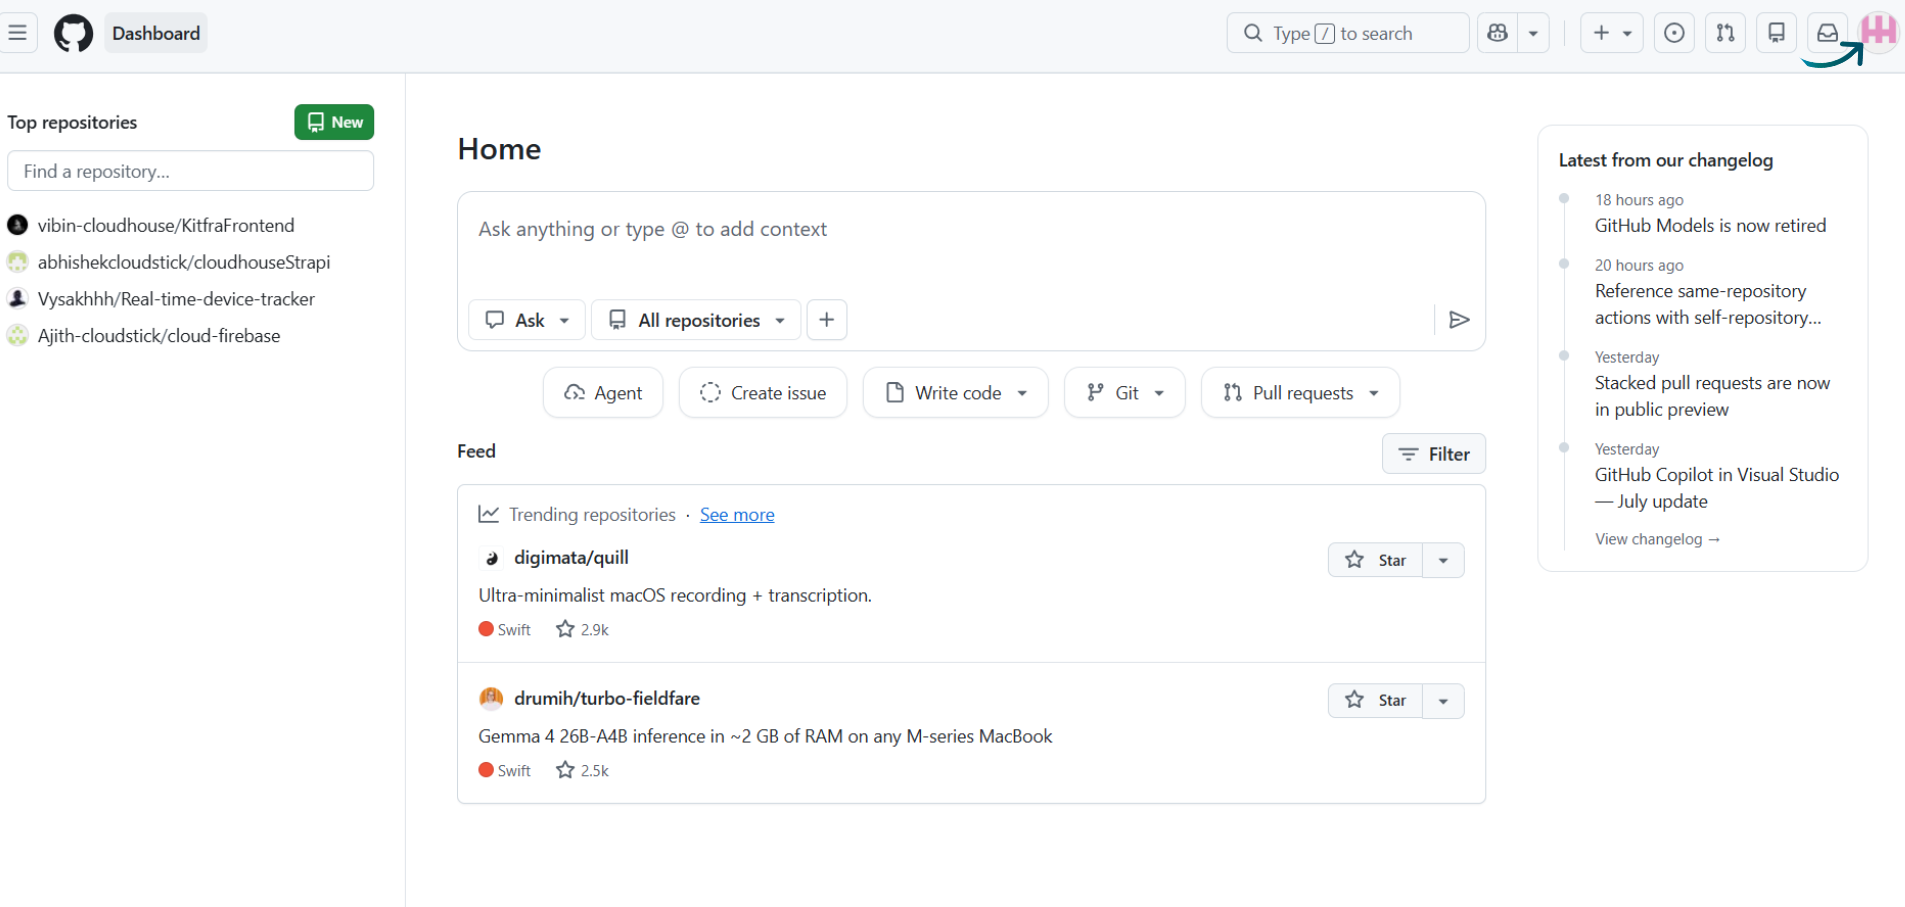Open Vysakhhh/Real-time-device-tracker repository
The width and height of the screenshot is (1905, 907).
pyautogui.click(x=176, y=299)
